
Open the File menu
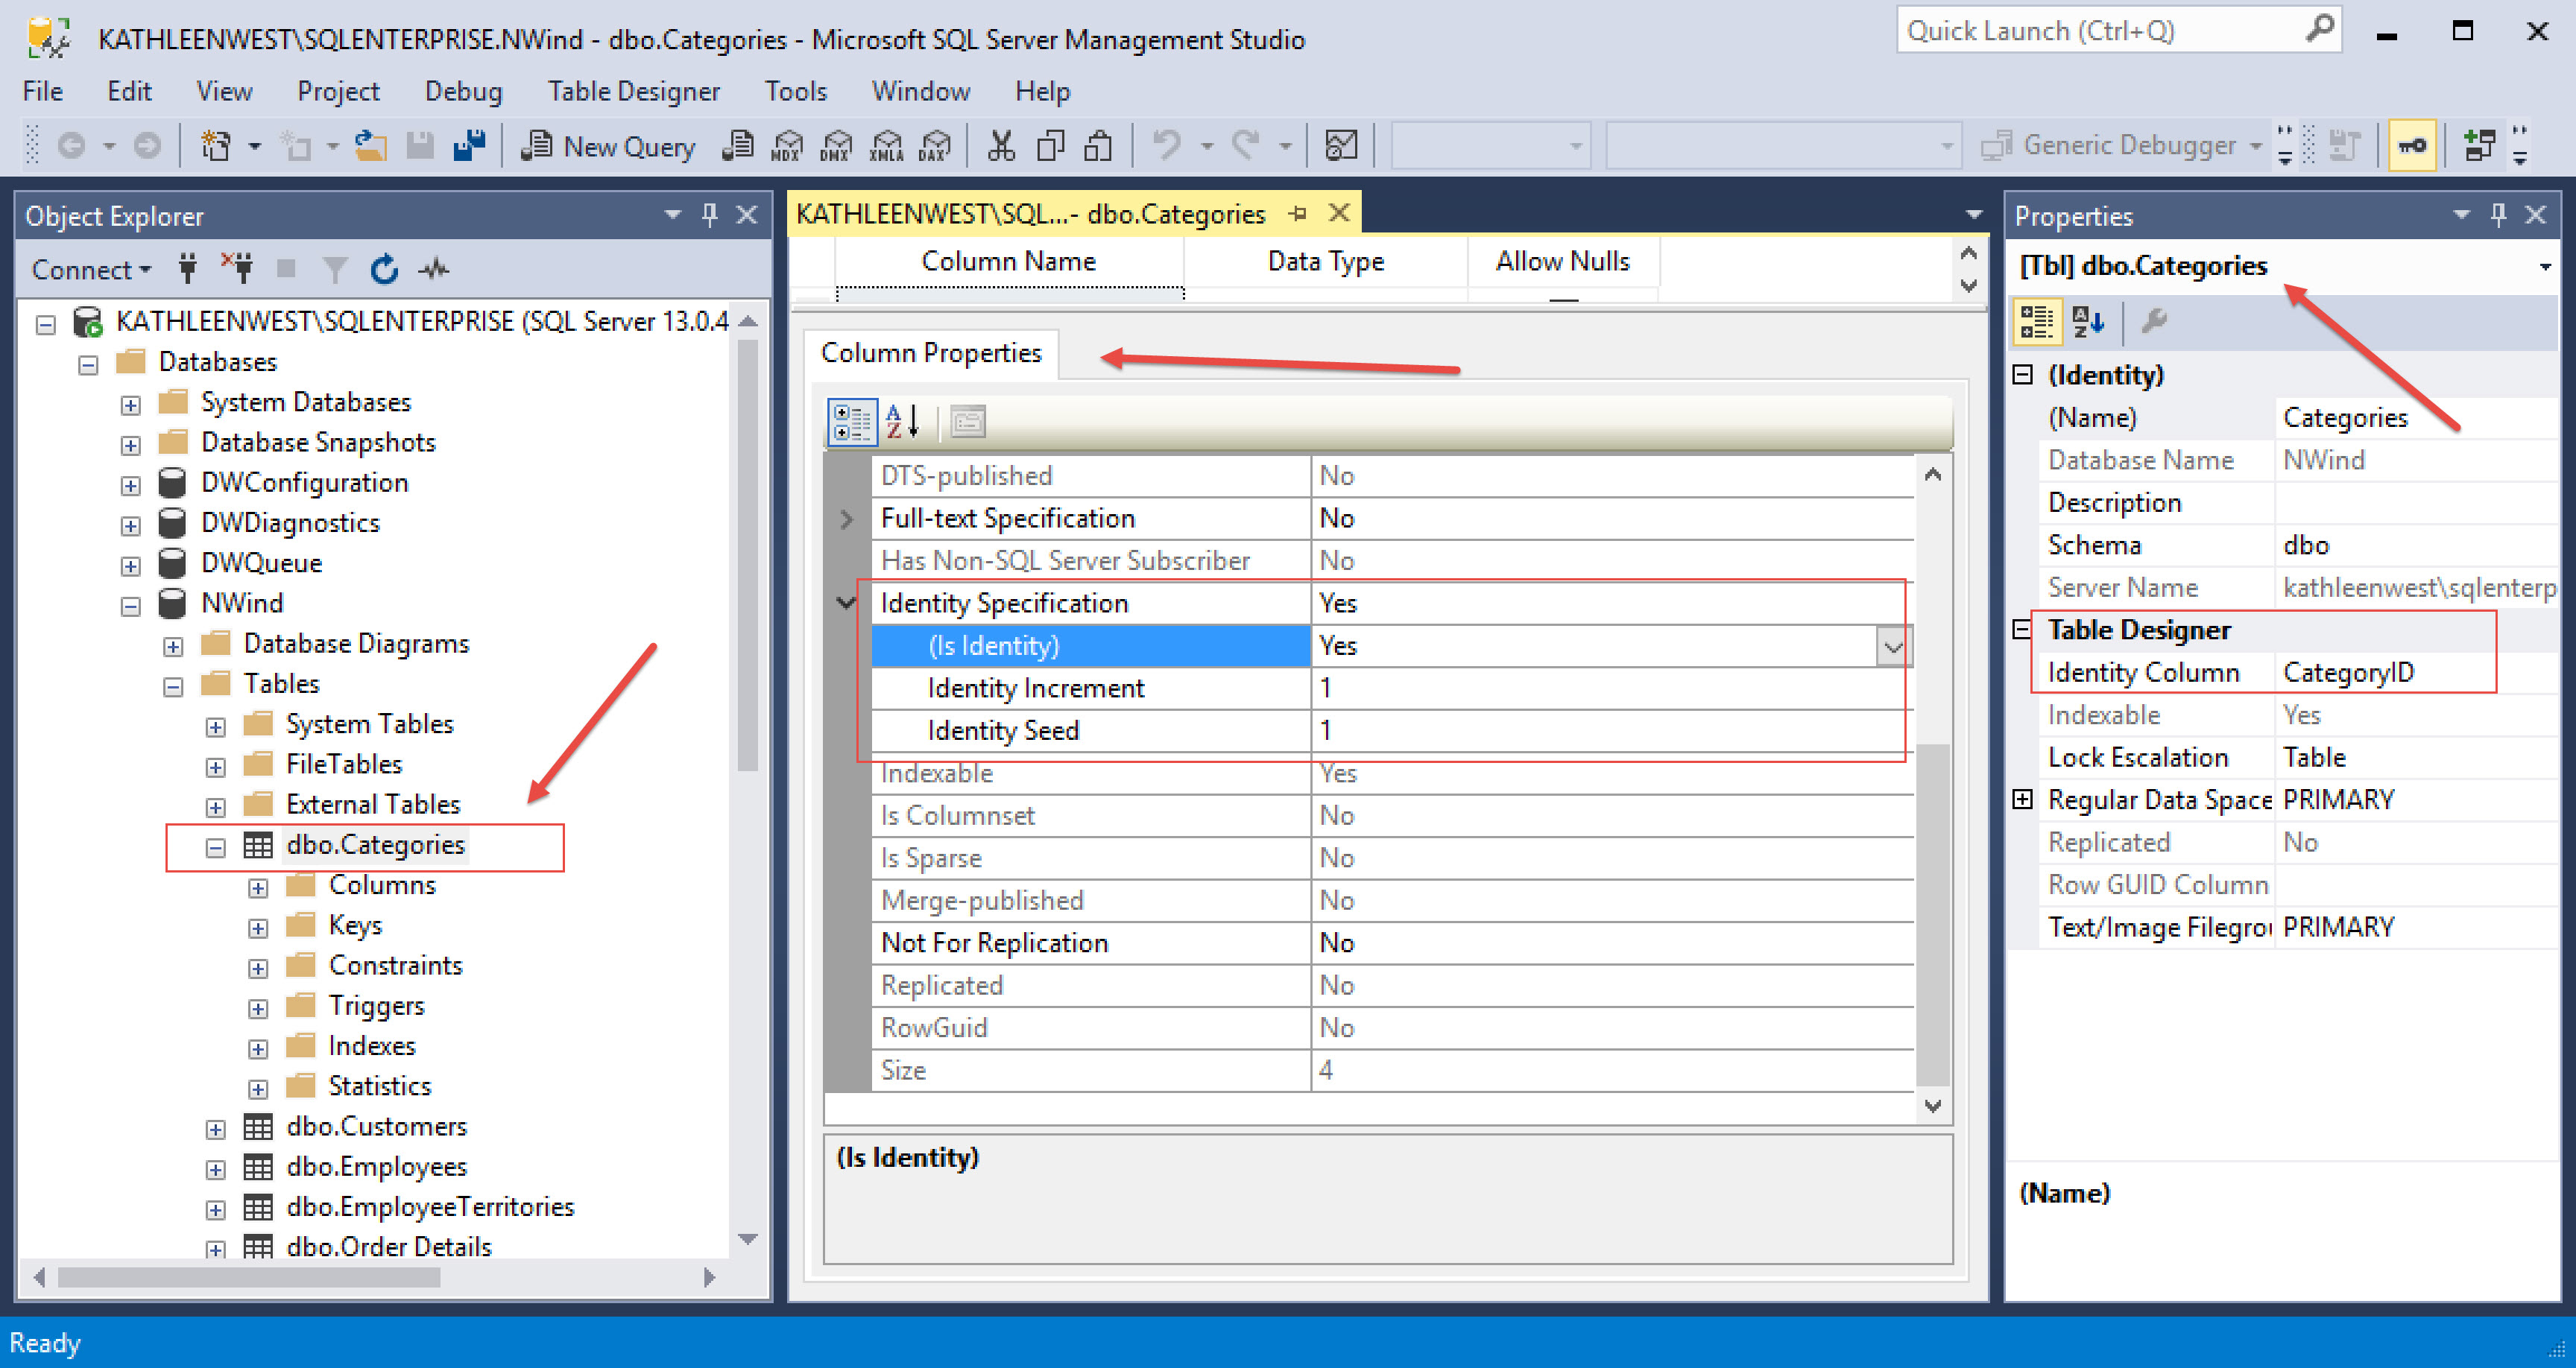coord(43,91)
